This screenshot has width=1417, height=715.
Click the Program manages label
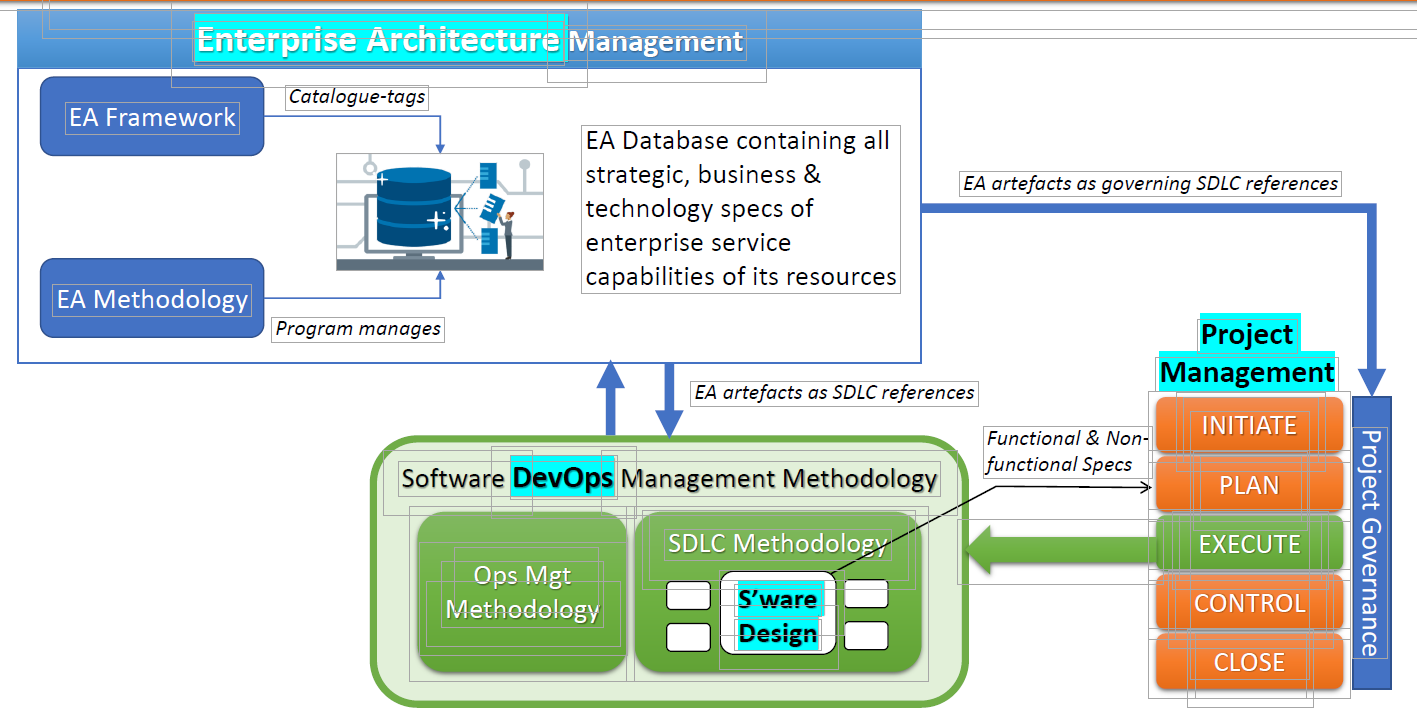point(357,329)
